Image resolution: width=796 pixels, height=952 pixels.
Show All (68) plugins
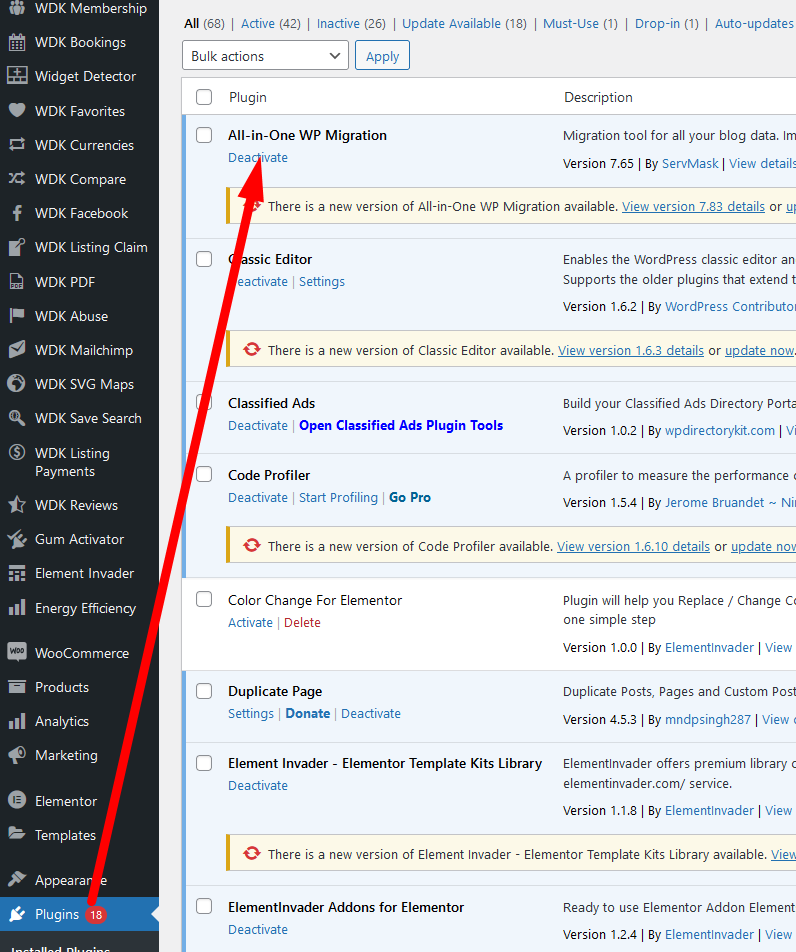tap(204, 24)
